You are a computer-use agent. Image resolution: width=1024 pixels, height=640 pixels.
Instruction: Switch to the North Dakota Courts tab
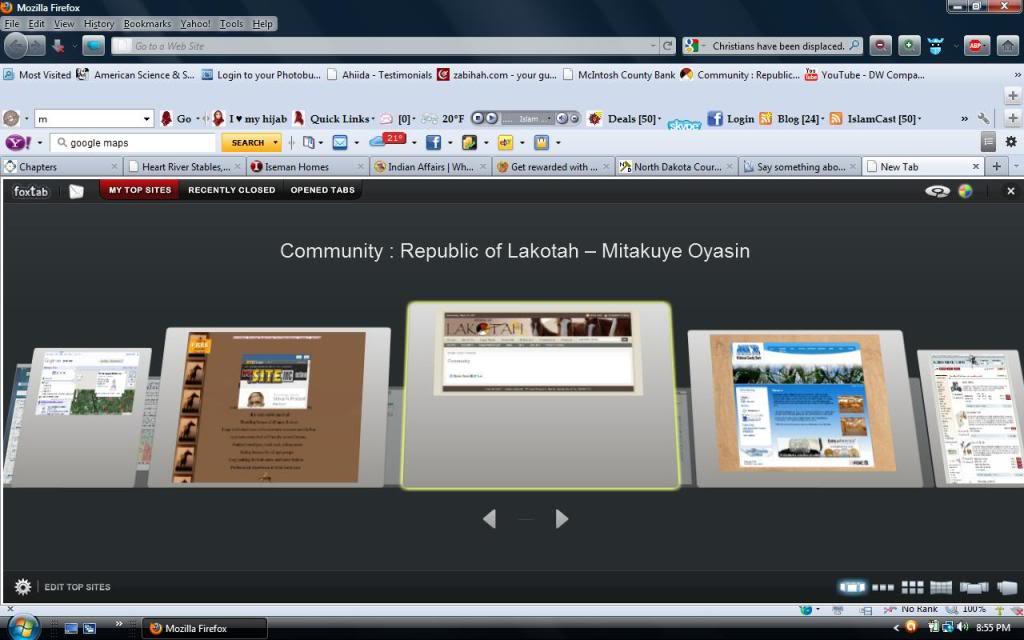coord(677,167)
